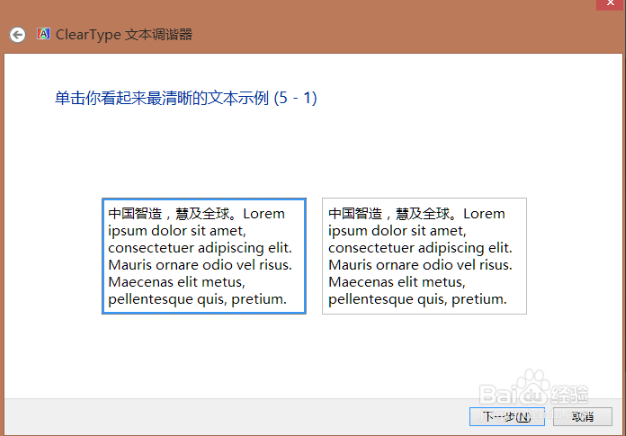The height and width of the screenshot is (436, 626).
Task: Select the right text sample box
Action: (424, 256)
